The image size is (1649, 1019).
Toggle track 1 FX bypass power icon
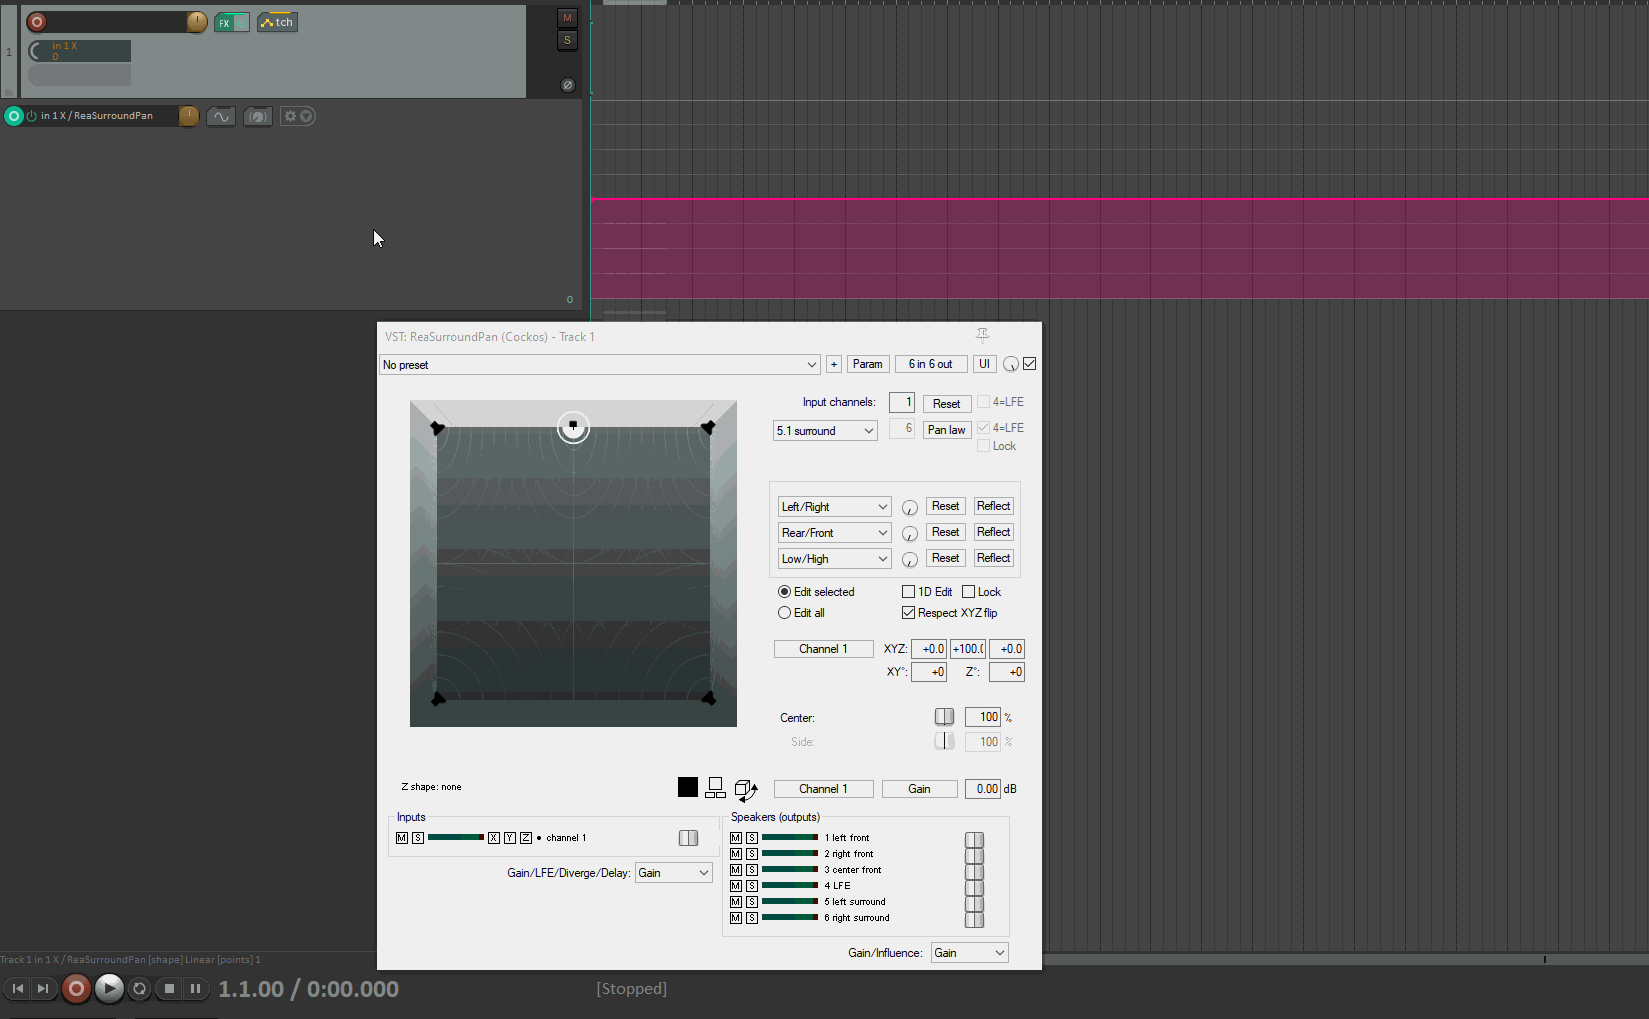(242, 23)
